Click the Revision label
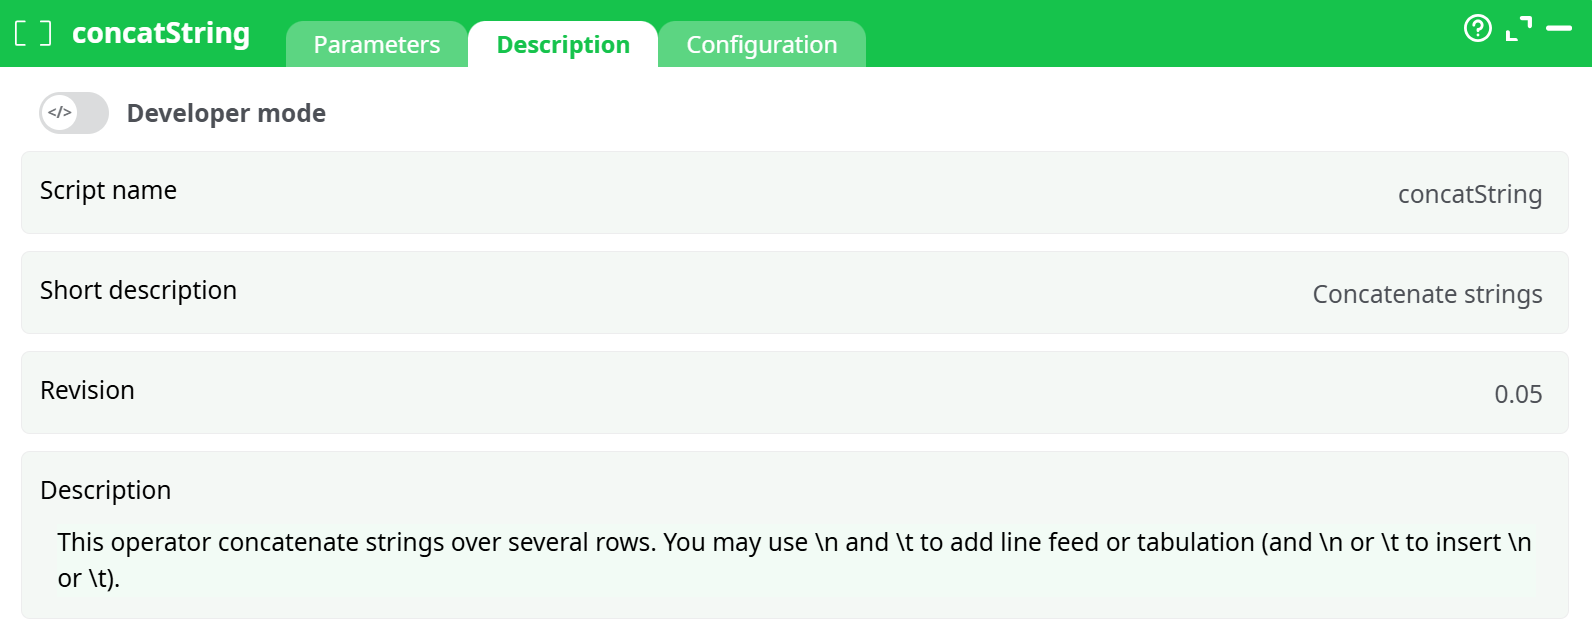Viewport: 1592px width, 640px height. click(87, 390)
